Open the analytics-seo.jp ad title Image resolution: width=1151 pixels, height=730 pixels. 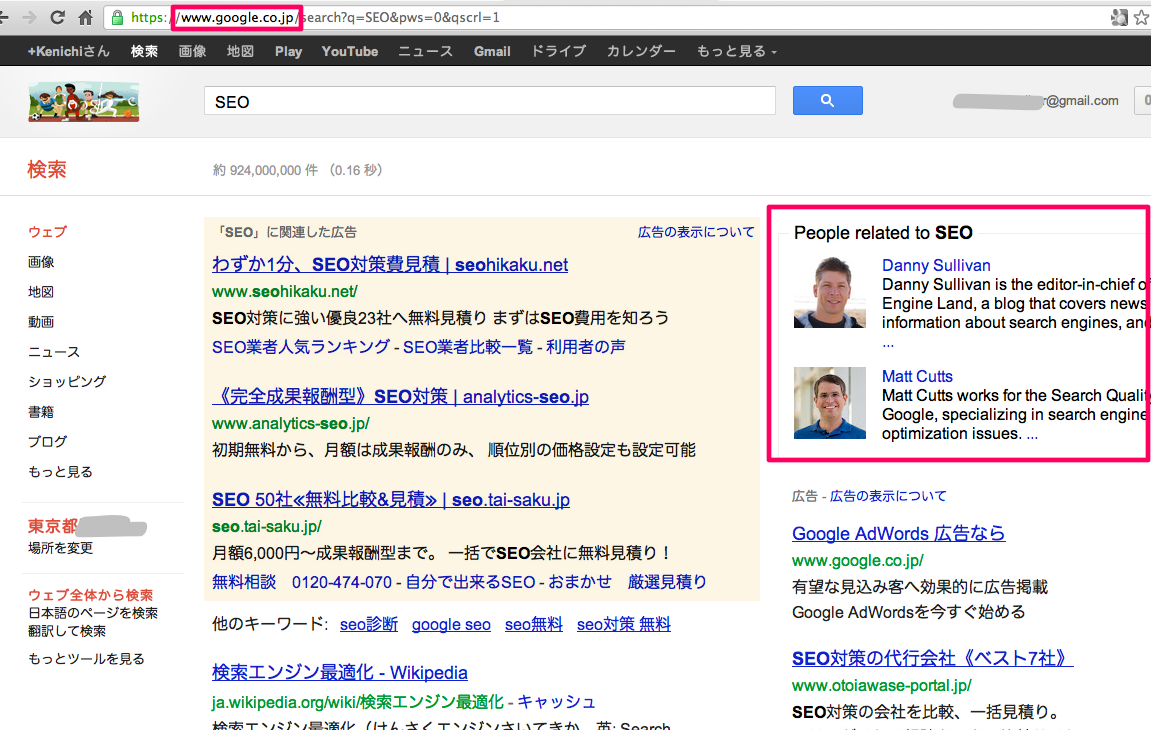(400, 397)
